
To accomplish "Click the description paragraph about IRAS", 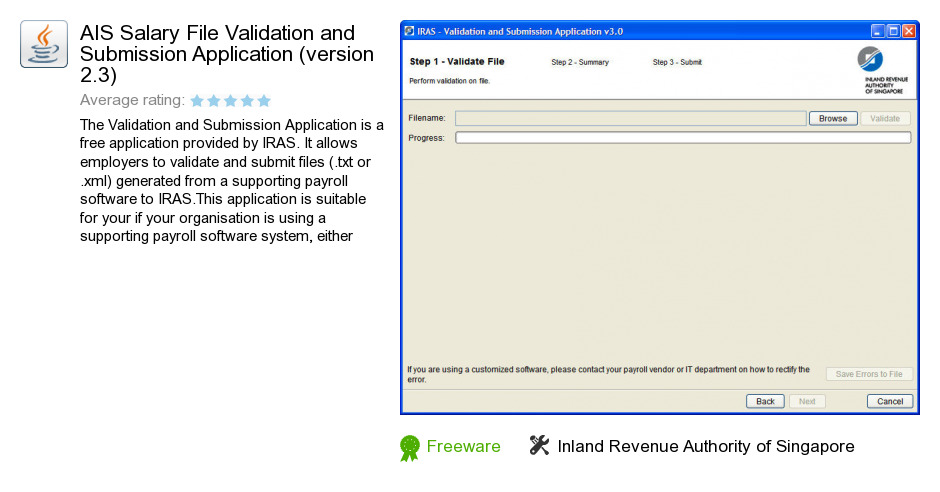I will pyautogui.click(x=231, y=180).
